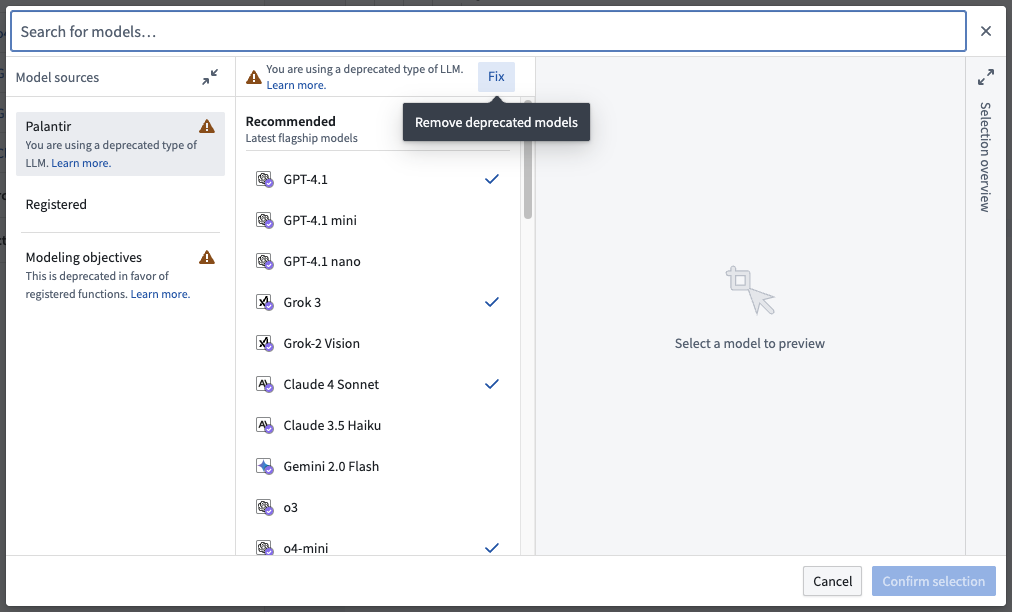Focus the Search for models field
This screenshot has width=1012, height=612.
(488, 31)
